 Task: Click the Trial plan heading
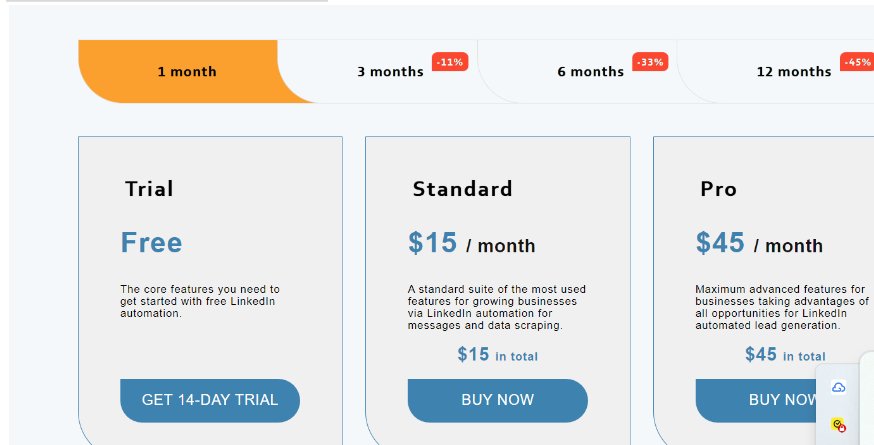149,189
